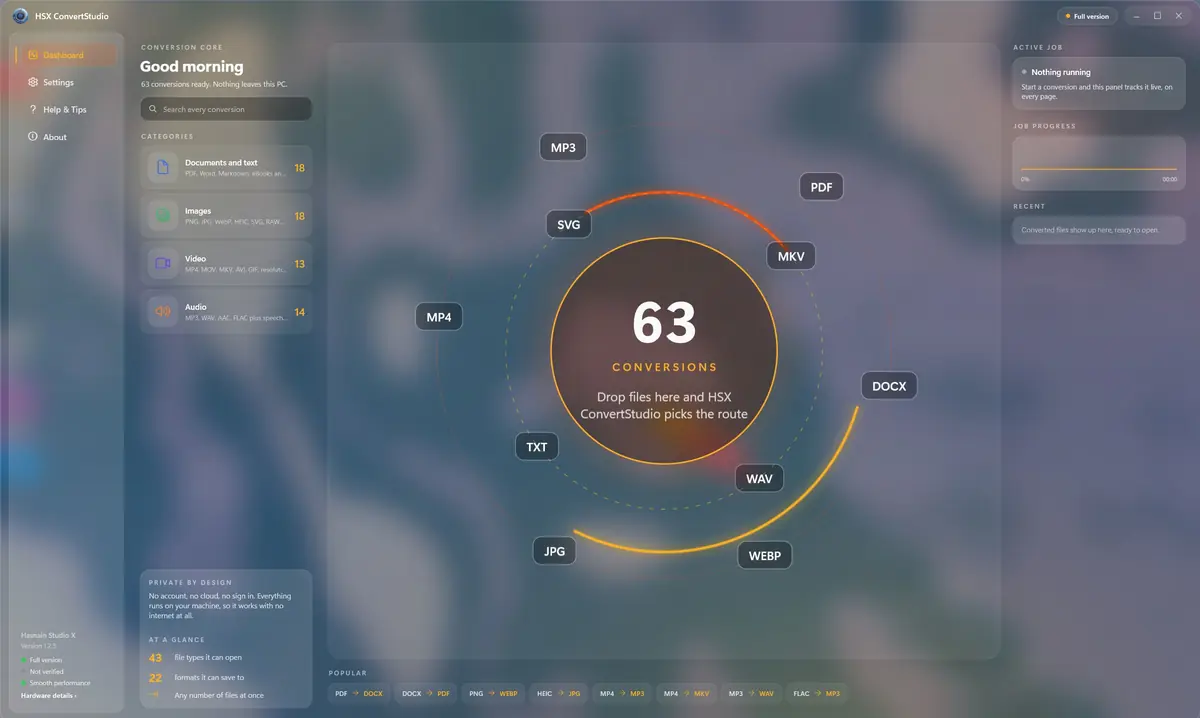Select the WEBP format bubble
This screenshot has width=1200, height=718.
(x=765, y=555)
